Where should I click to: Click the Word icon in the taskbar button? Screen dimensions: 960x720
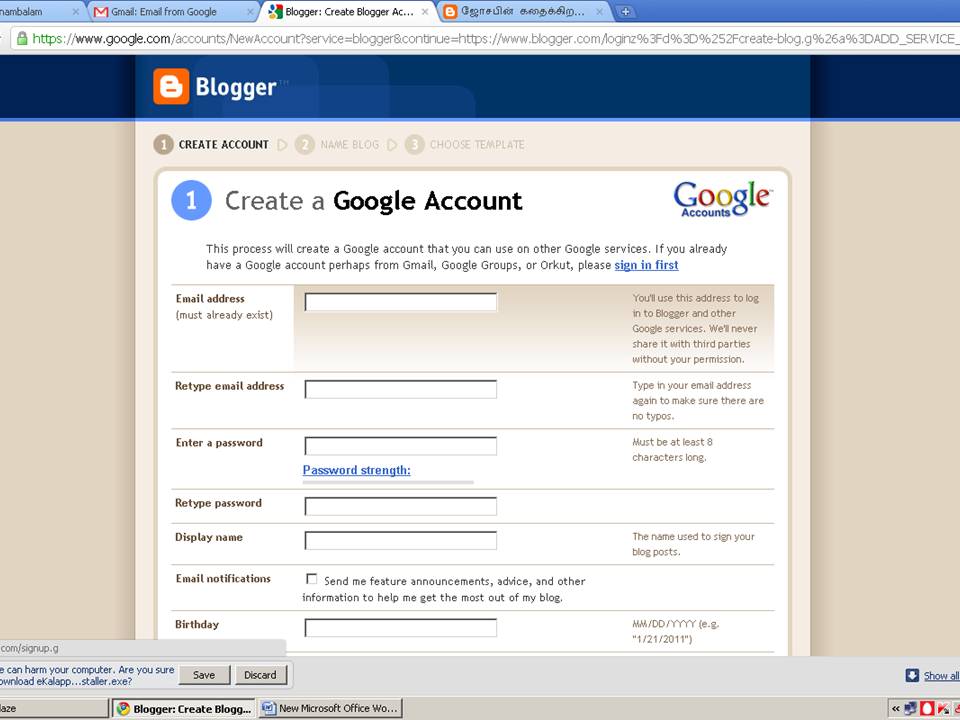pos(268,708)
